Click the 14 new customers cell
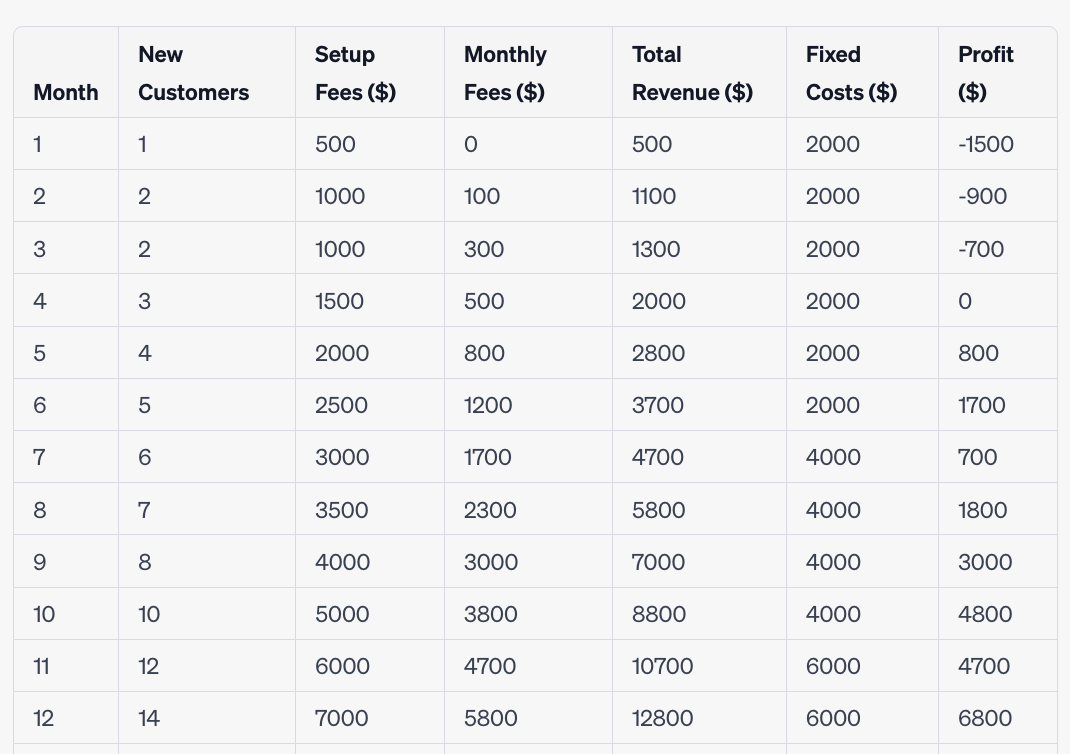The height and width of the screenshot is (754, 1070). pyautogui.click(x=149, y=718)
